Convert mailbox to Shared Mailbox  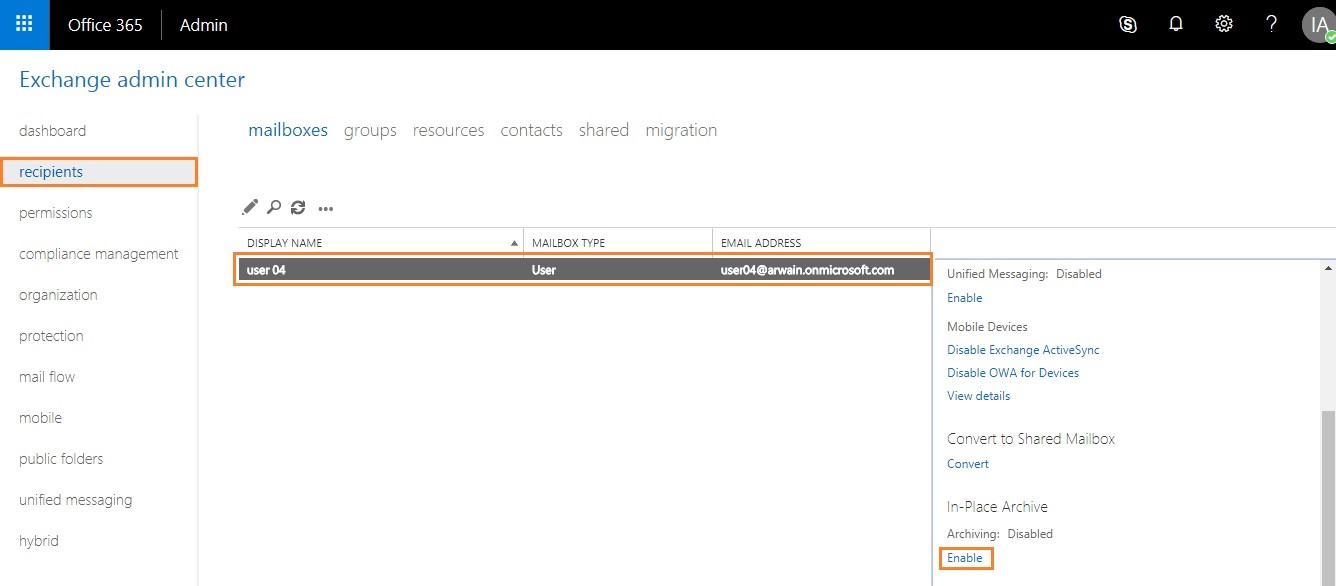[x=967, y=463]
